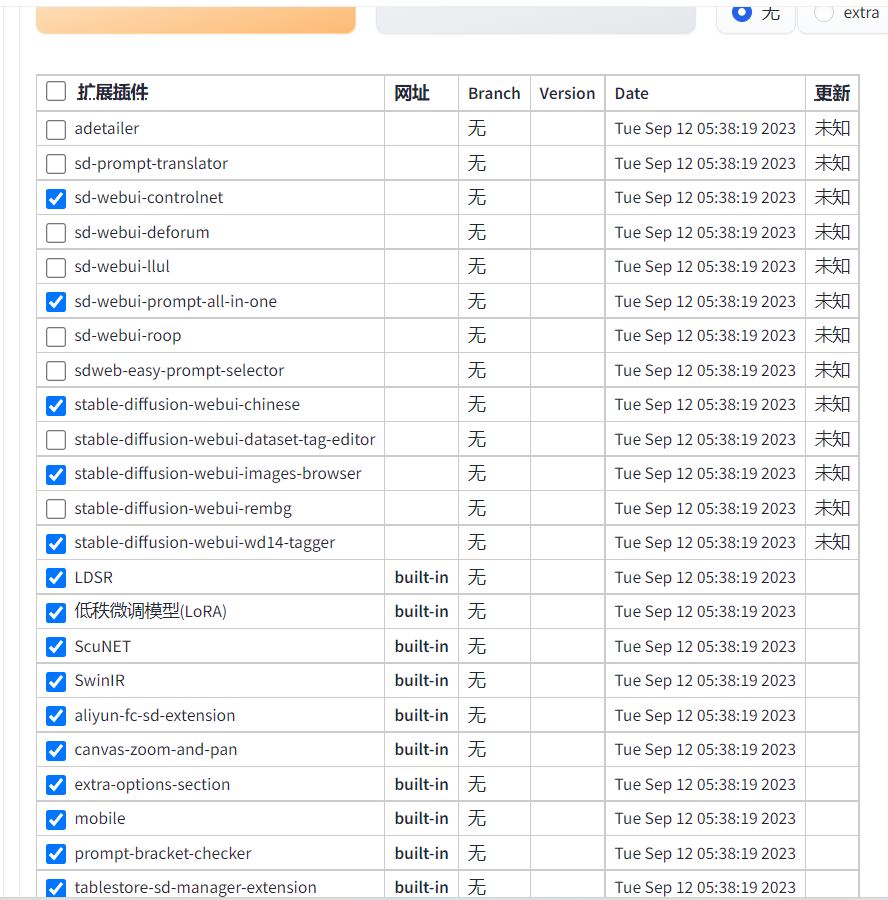This screenshot has width=888, height=900.
Task: Uncheck the sd-webui-controlnet extension
Action: (x=56, y=198)
